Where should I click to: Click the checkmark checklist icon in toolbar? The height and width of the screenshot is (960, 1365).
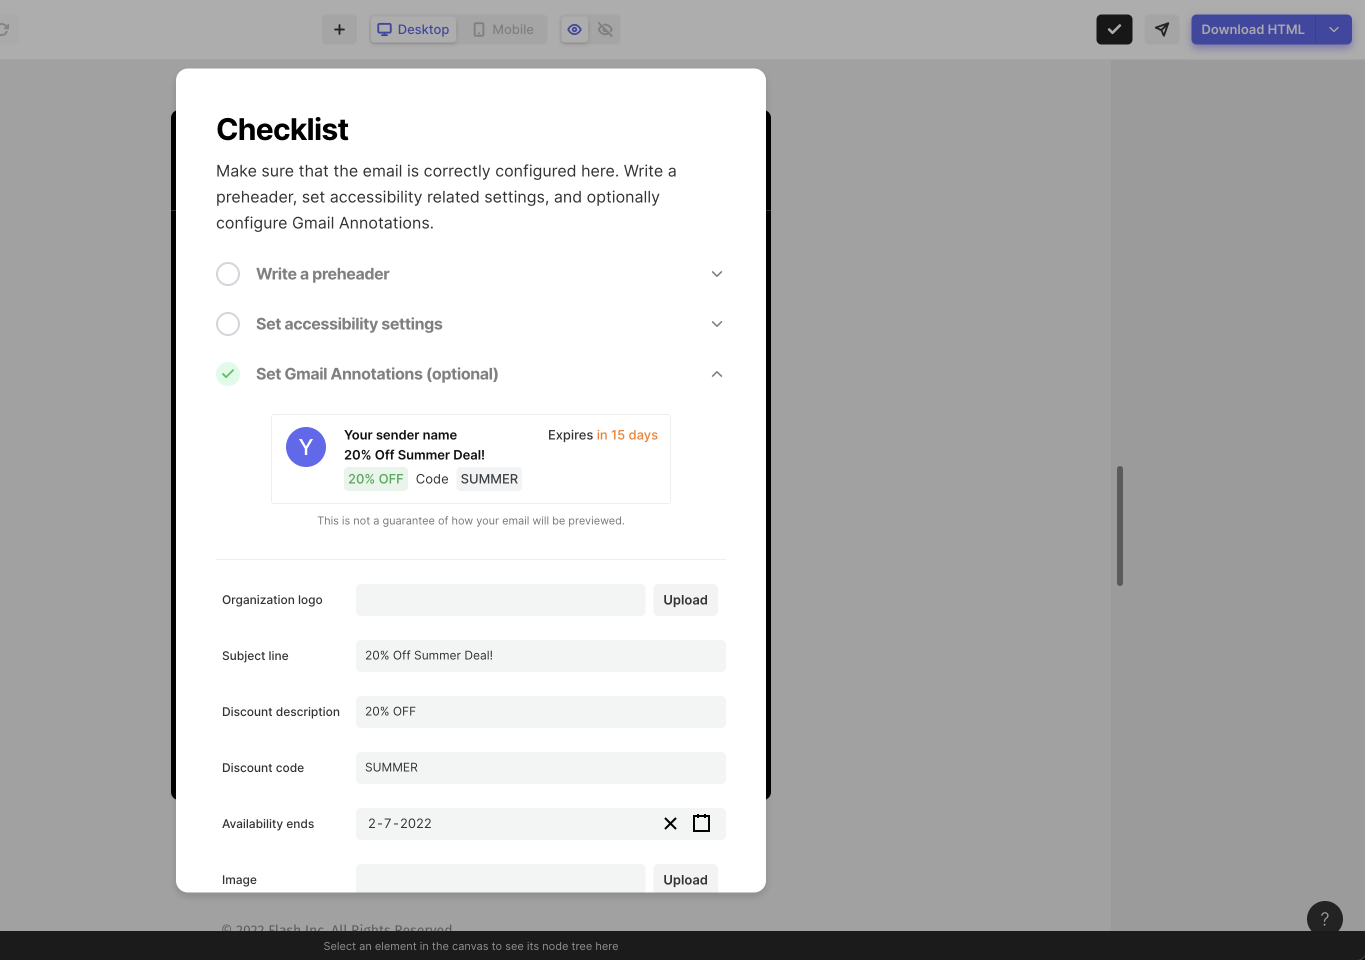[1114, 29]
